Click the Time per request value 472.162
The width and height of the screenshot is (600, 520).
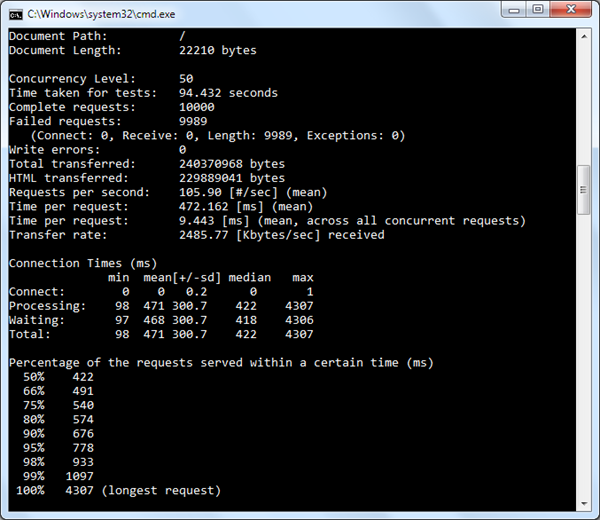[204, 207]
